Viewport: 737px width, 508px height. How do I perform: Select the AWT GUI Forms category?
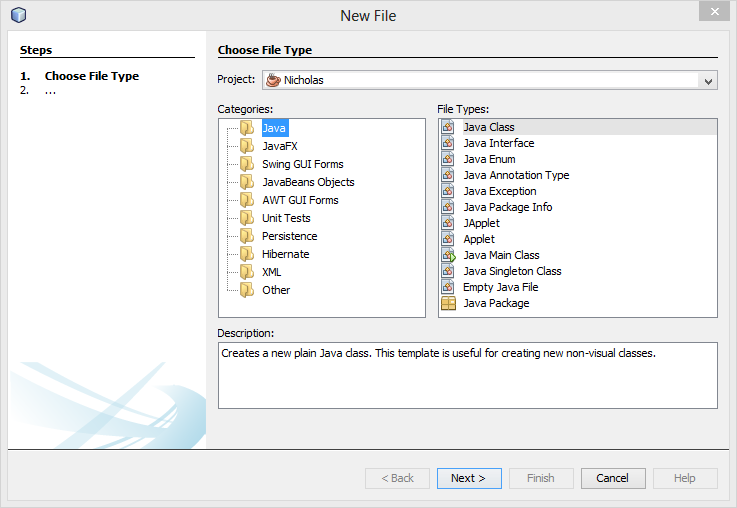click(x=300, y=200)
